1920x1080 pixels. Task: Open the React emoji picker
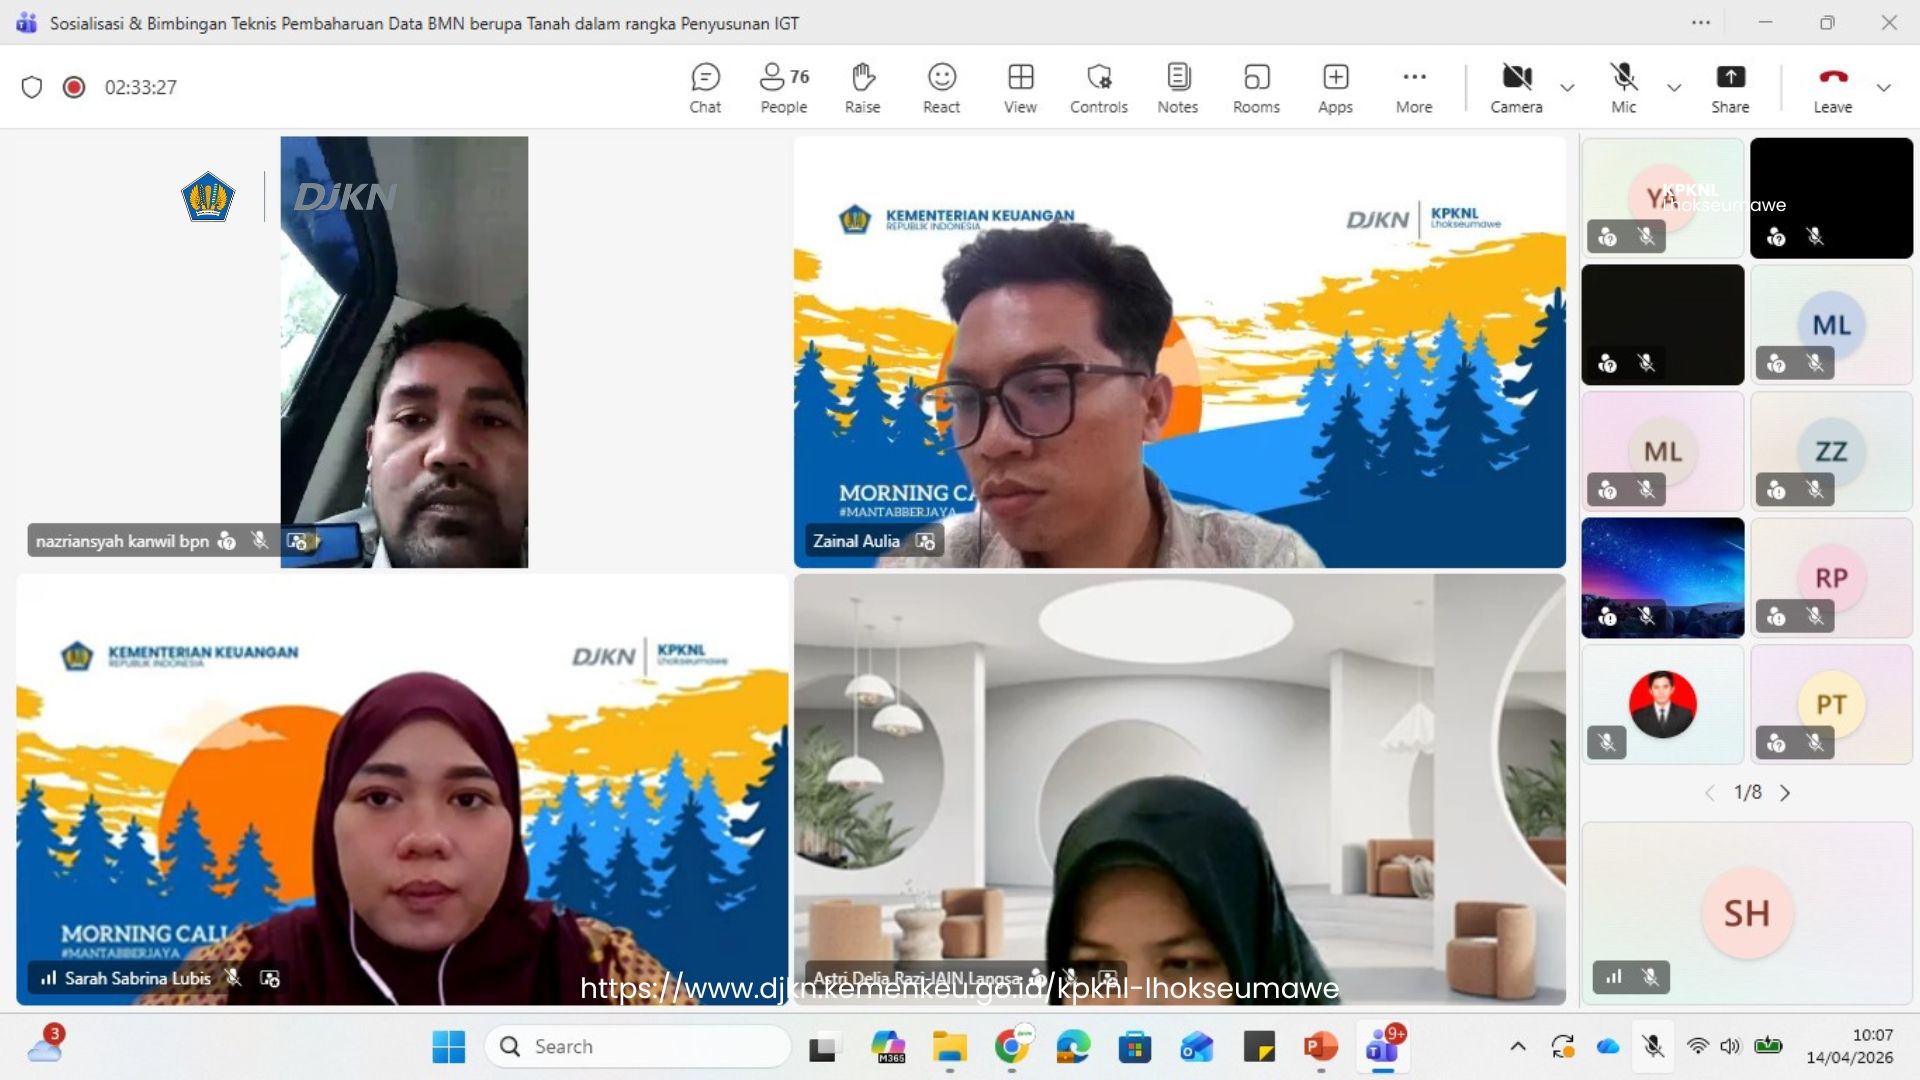[941, 88]
